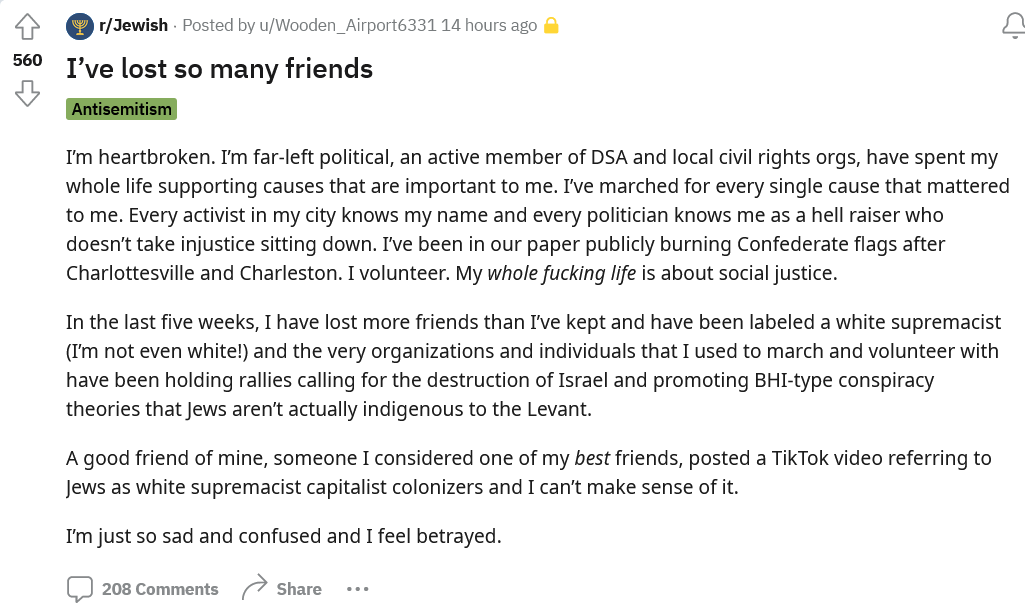Screen dimensions: 1025x608
Task: Toggle post notifications with the bell icon
Action: tap(1014, 26)
